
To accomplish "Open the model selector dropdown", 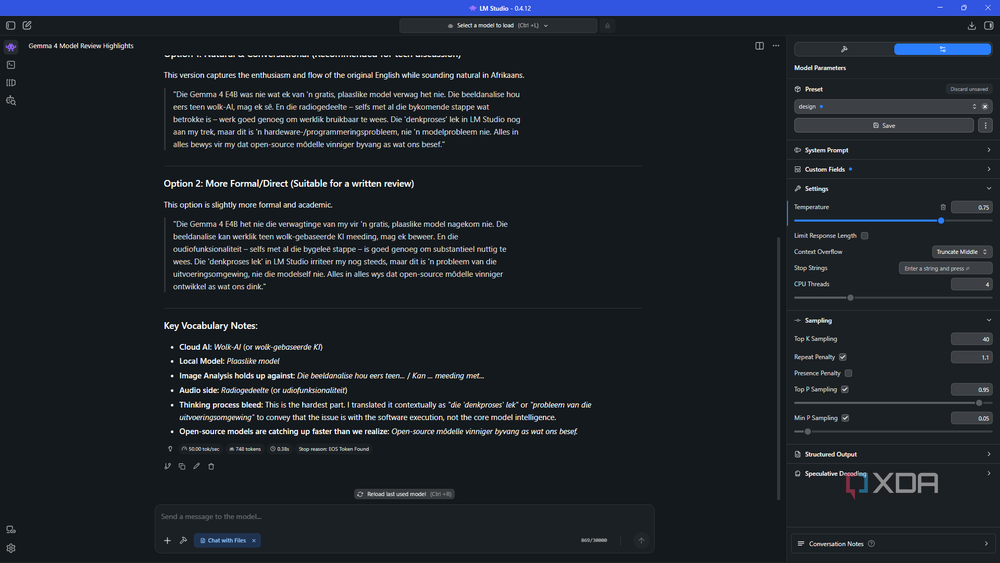I will coord(498,26).
